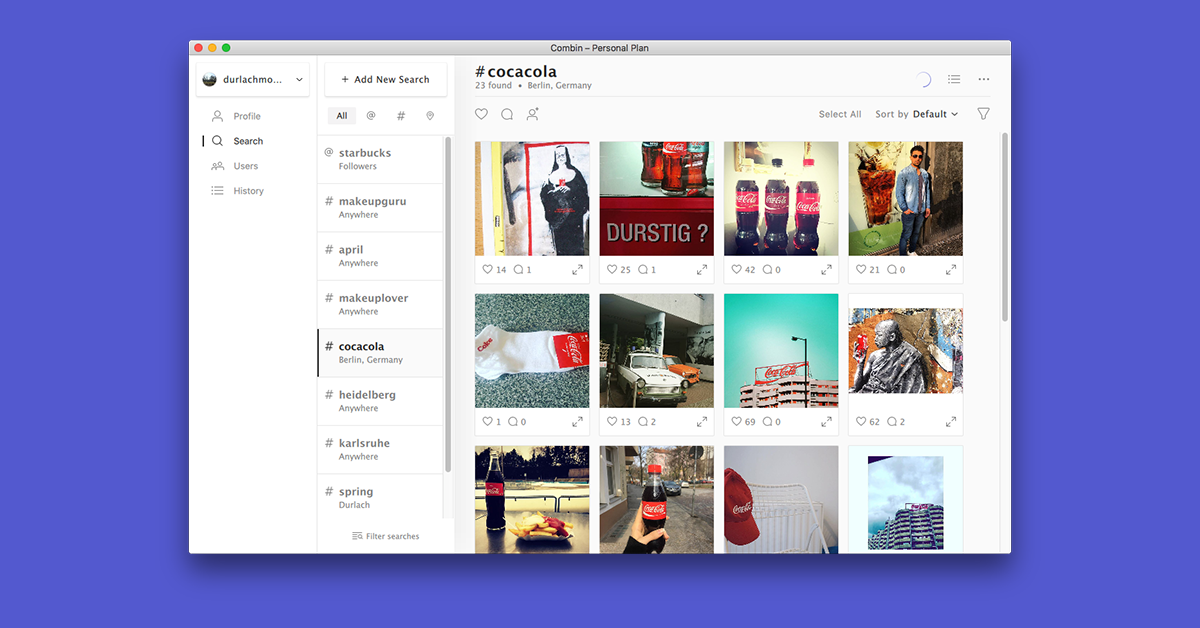
Task: Click the expand arrows on the teal sky post
Action: pyautogui.click(x=826, y=422)
